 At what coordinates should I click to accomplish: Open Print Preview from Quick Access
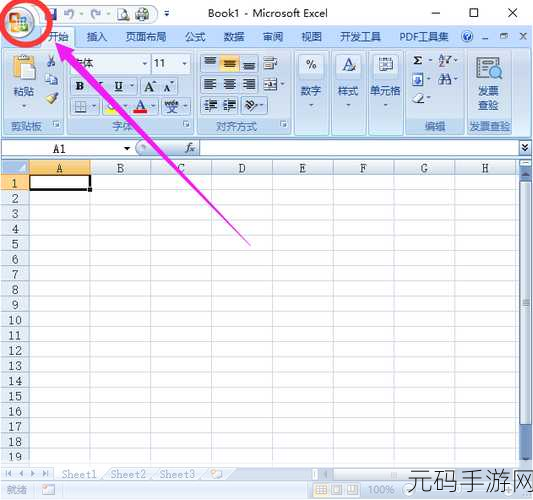click(123, 14)
